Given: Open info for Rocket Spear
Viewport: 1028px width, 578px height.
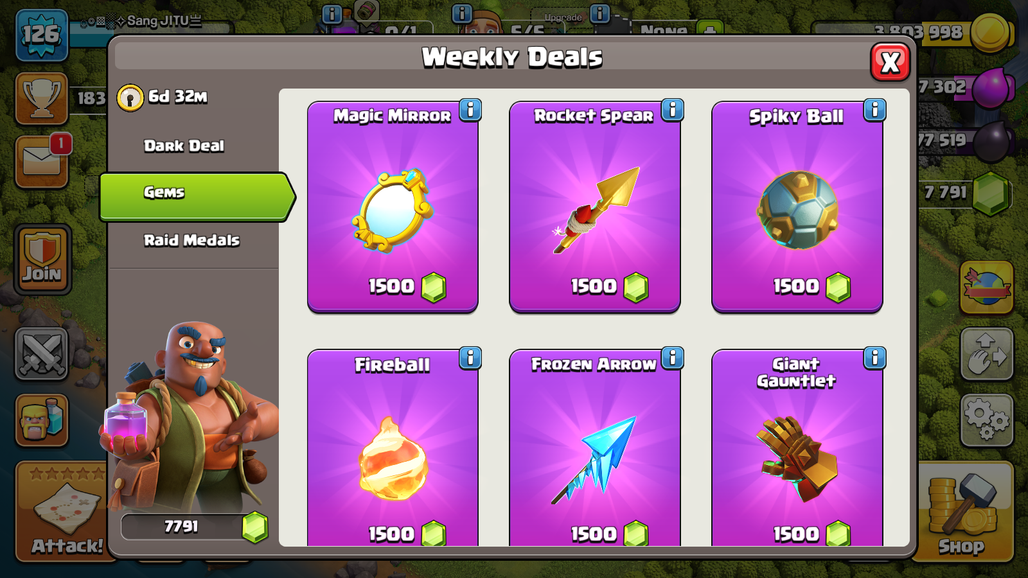Looking at the screenshot, I should [x=672, y=110].
